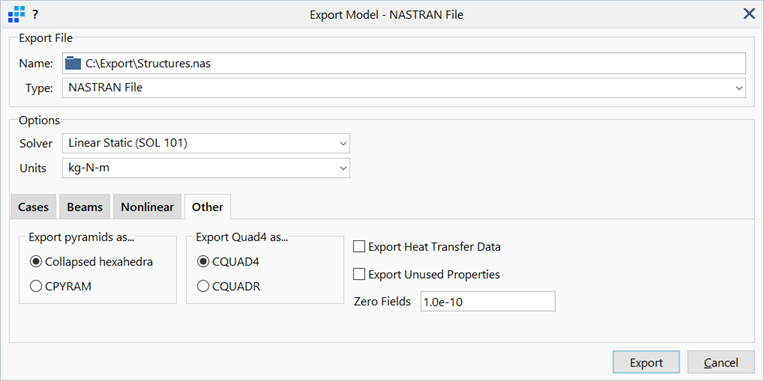Select the Other tab
764x381 pixels.
point(208,207)
